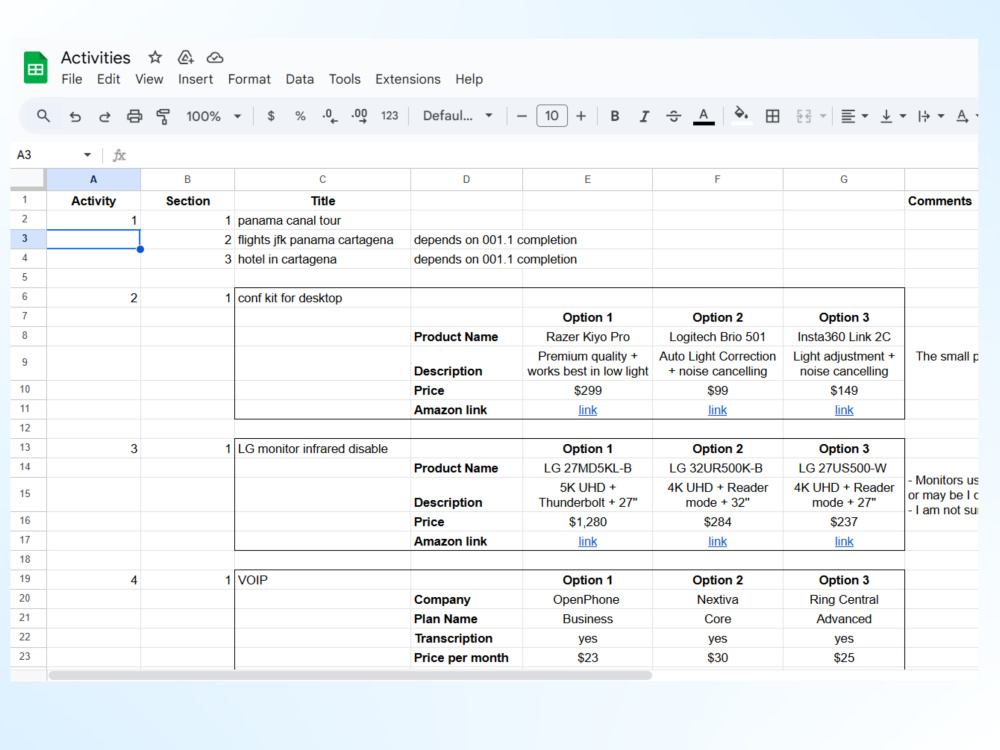The image size is (1000, 750).
Task: Open the Tools menu
Action: tap(344, 79)
